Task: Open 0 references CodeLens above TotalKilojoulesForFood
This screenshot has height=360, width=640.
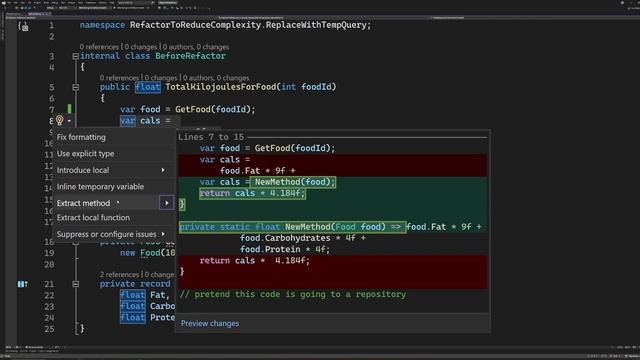Action: [119, 78]
